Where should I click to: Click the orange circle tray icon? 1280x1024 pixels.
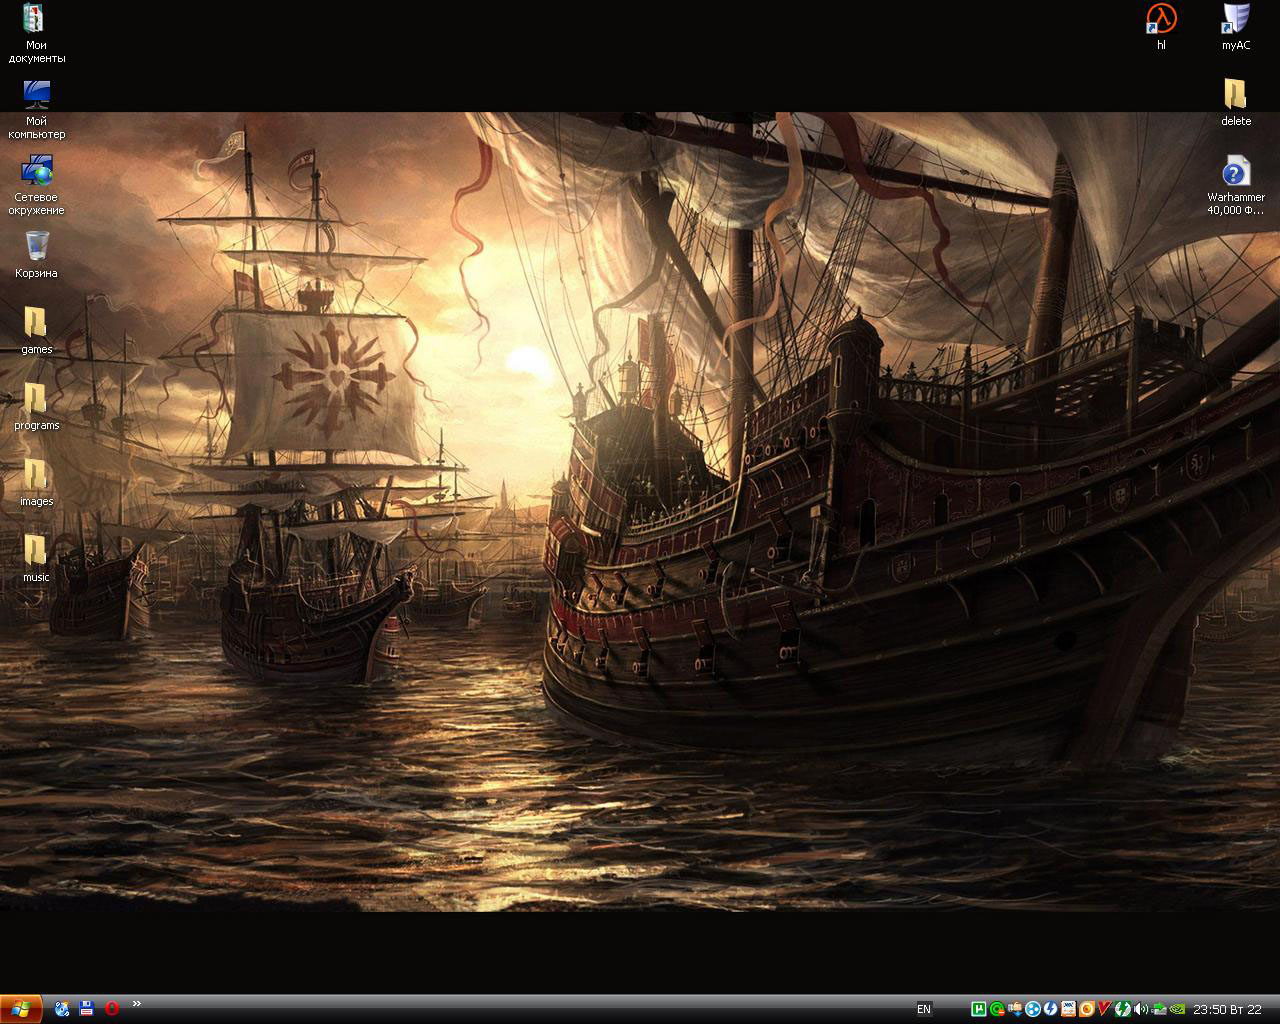pos(1086,1009)
